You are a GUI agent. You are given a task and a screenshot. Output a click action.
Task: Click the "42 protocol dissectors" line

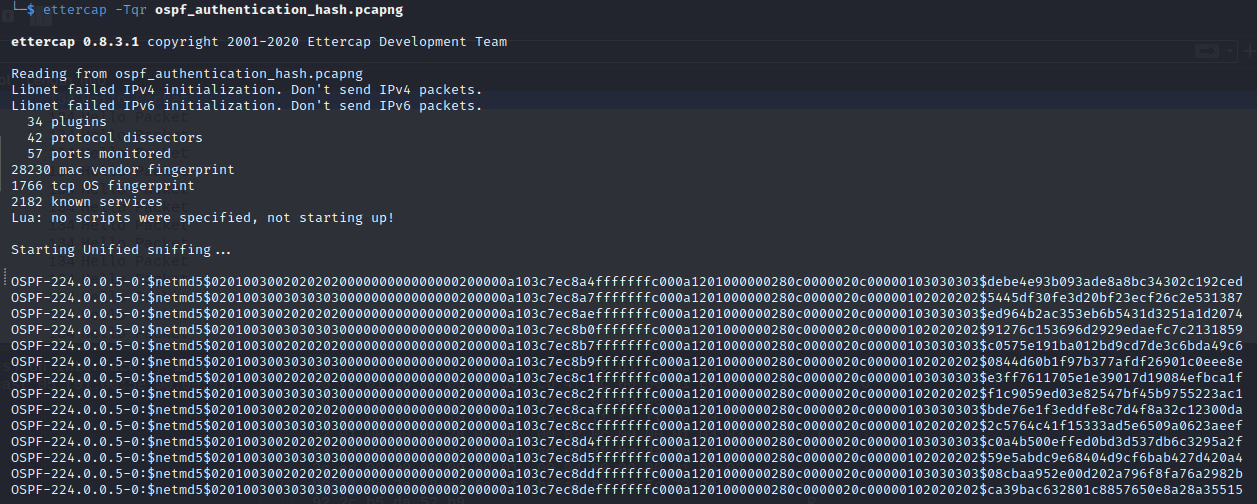coord(114,138)
